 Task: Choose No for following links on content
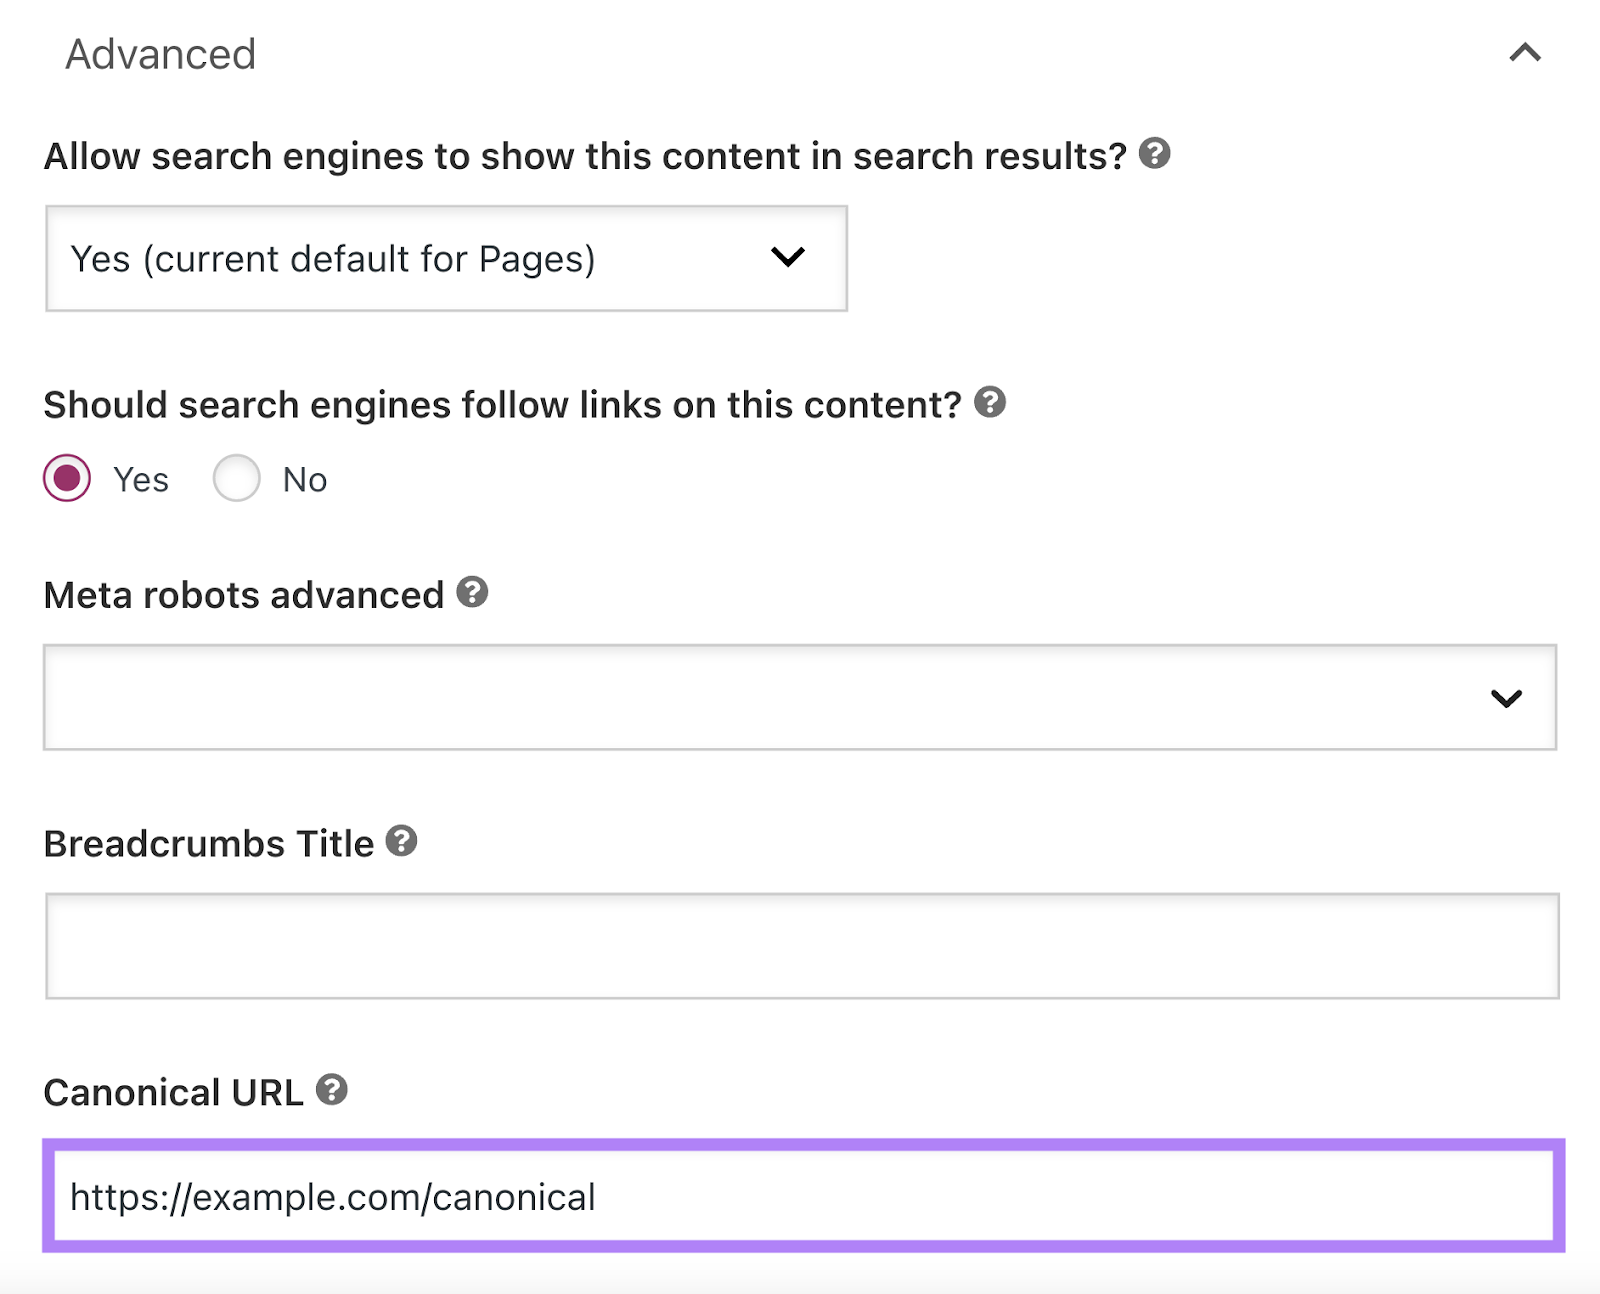pos(236,479)
